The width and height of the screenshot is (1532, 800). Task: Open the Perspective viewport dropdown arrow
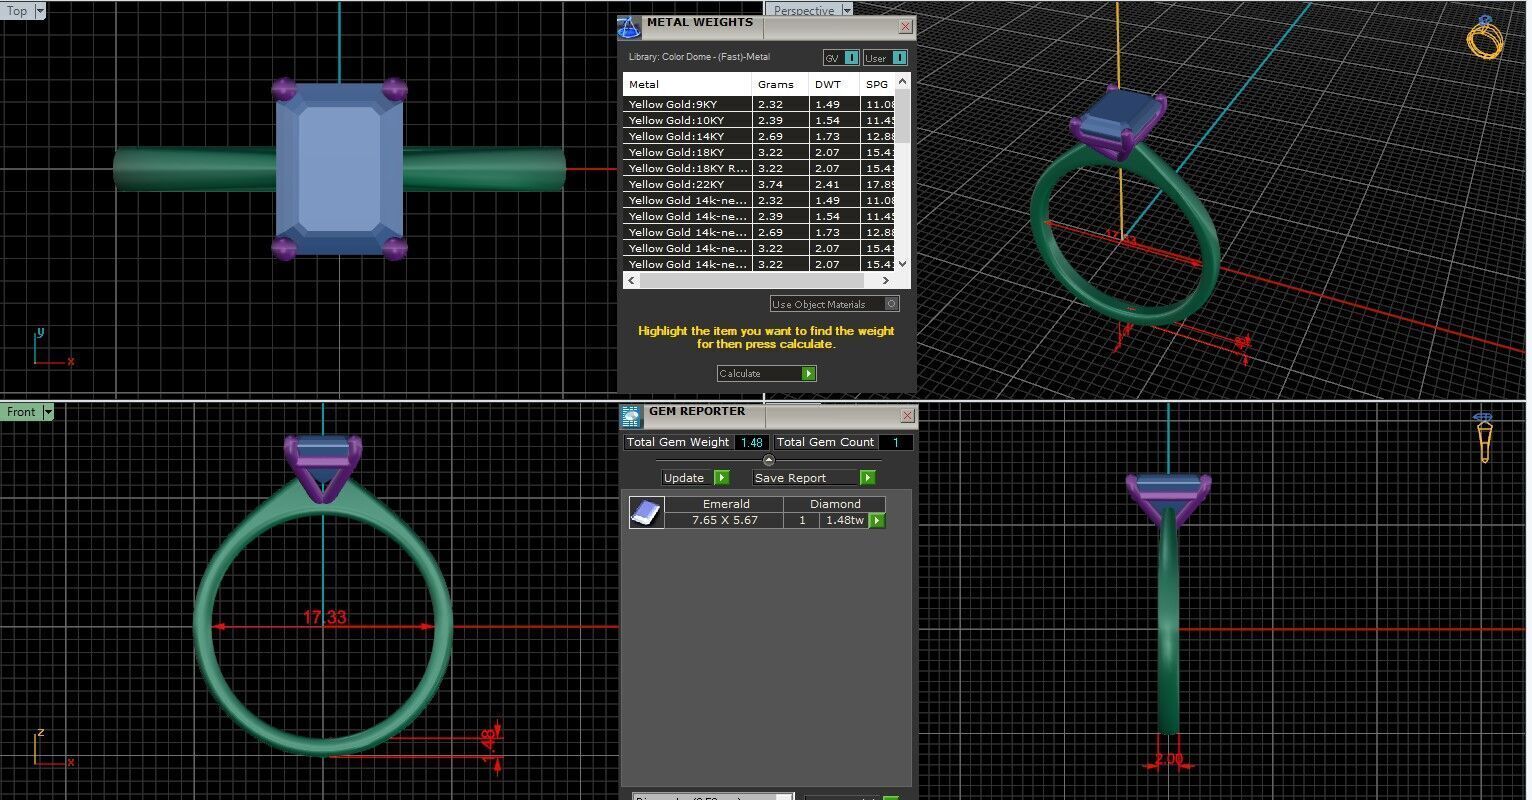coord(847,11)
